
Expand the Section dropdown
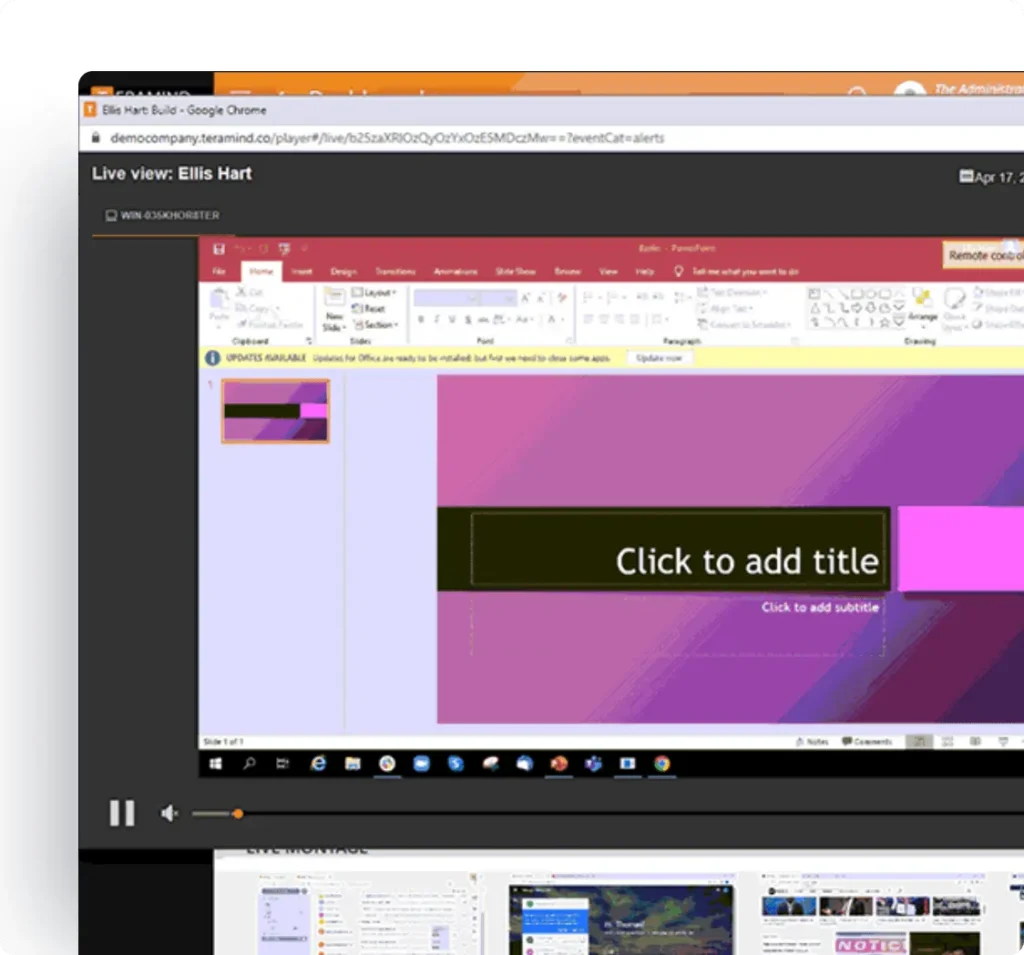377,324
